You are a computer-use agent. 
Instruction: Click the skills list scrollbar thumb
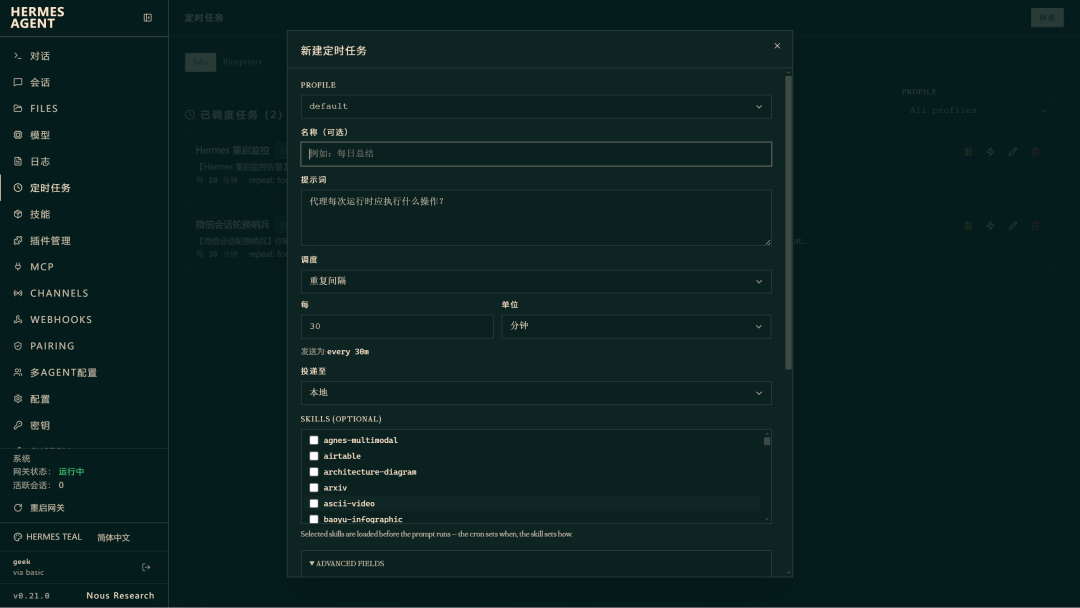coord(767,441)
